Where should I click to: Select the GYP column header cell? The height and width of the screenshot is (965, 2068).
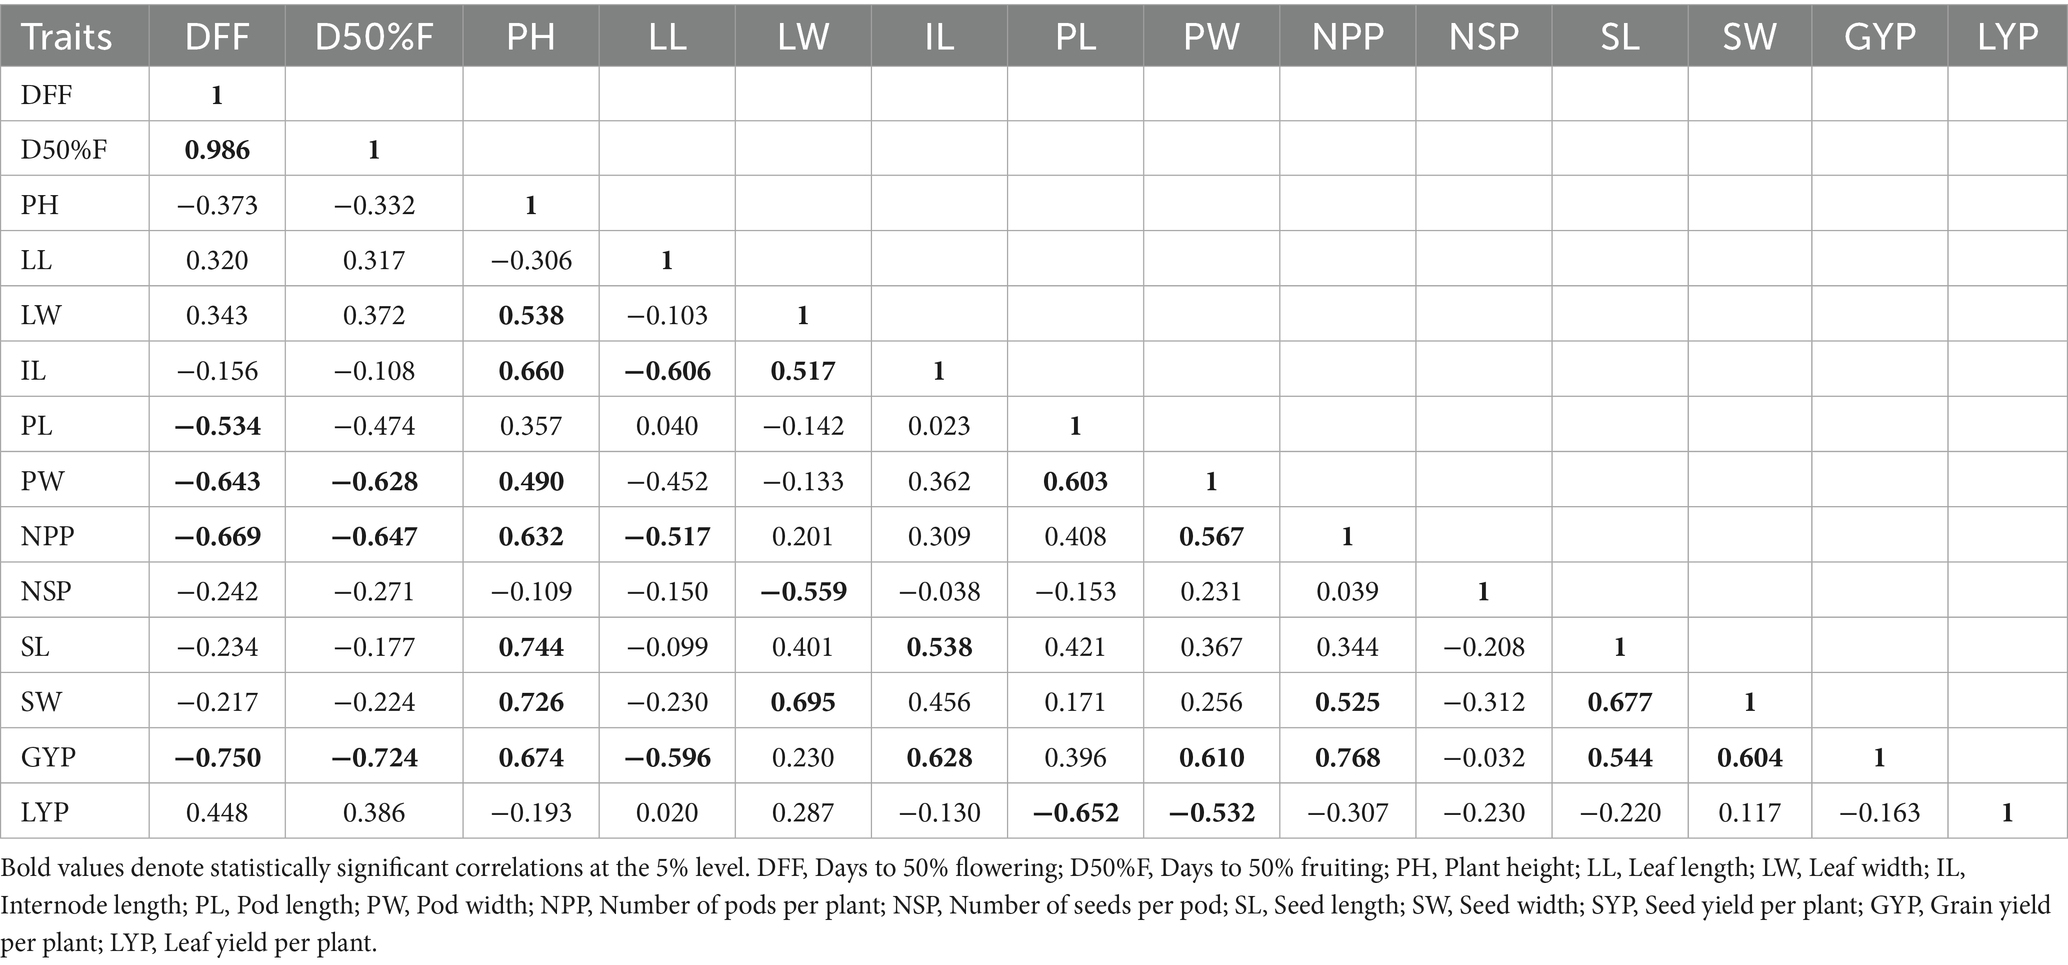coord(1879,37)
